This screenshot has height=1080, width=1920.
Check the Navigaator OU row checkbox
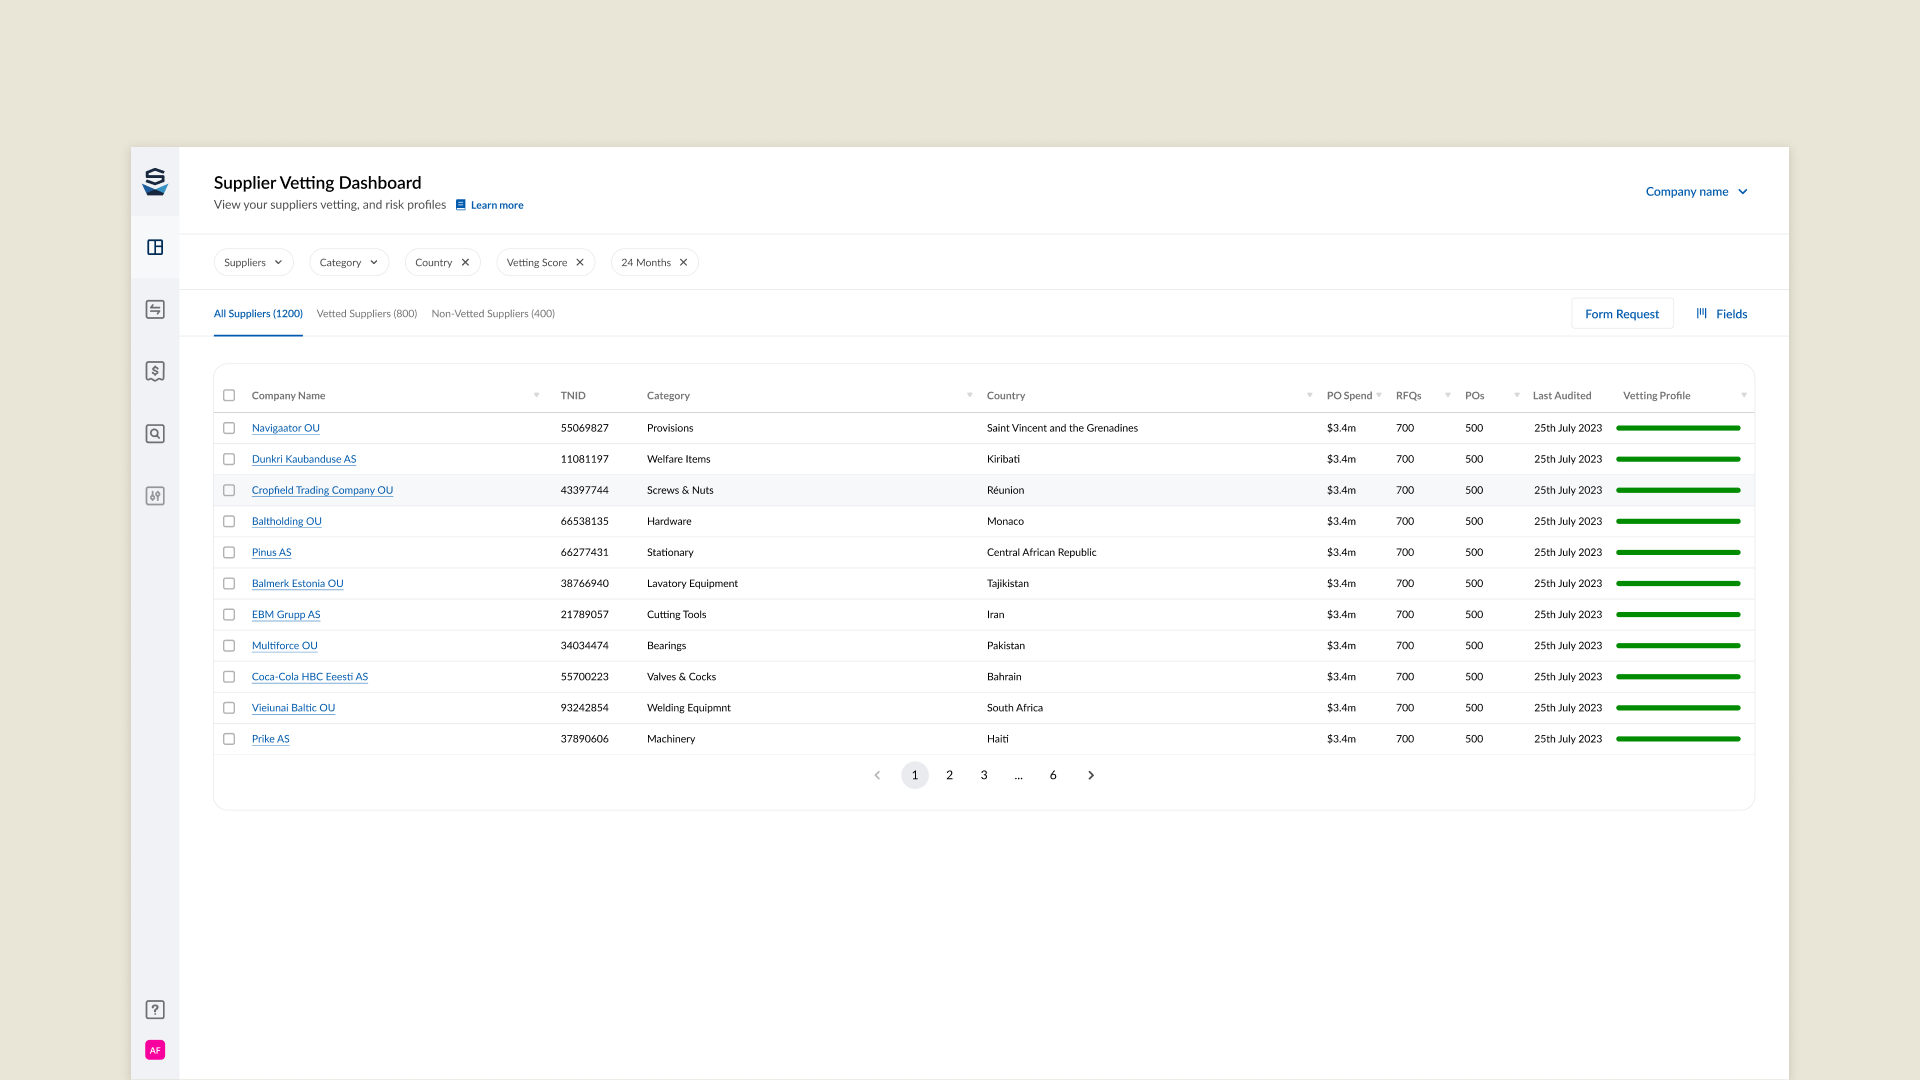click(x=229, y=428)
